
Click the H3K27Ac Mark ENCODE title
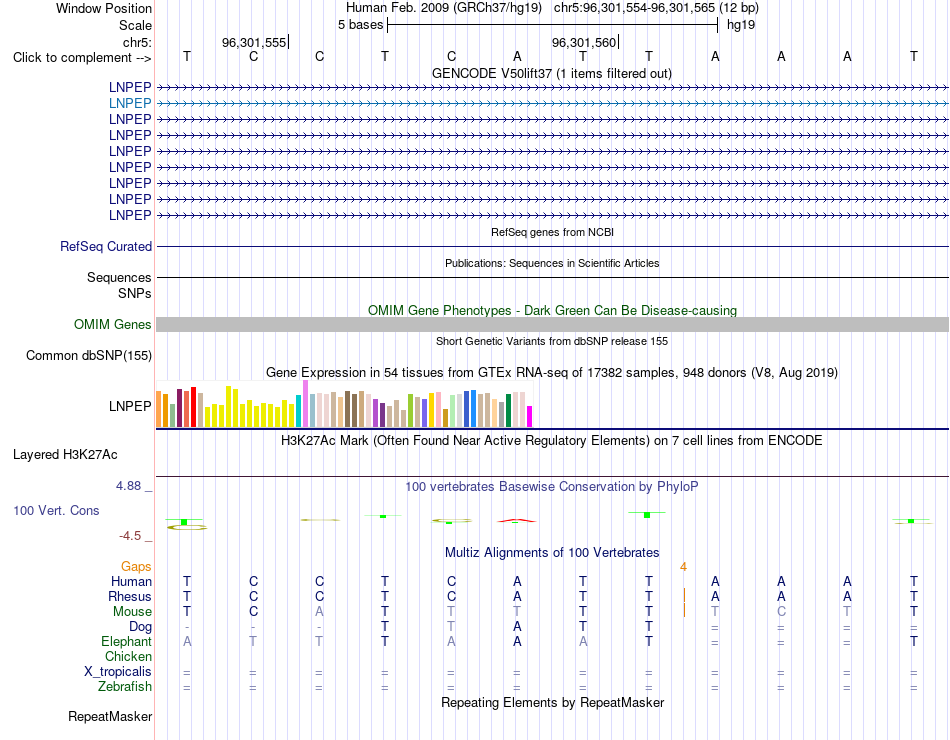(x=552, y=440)
